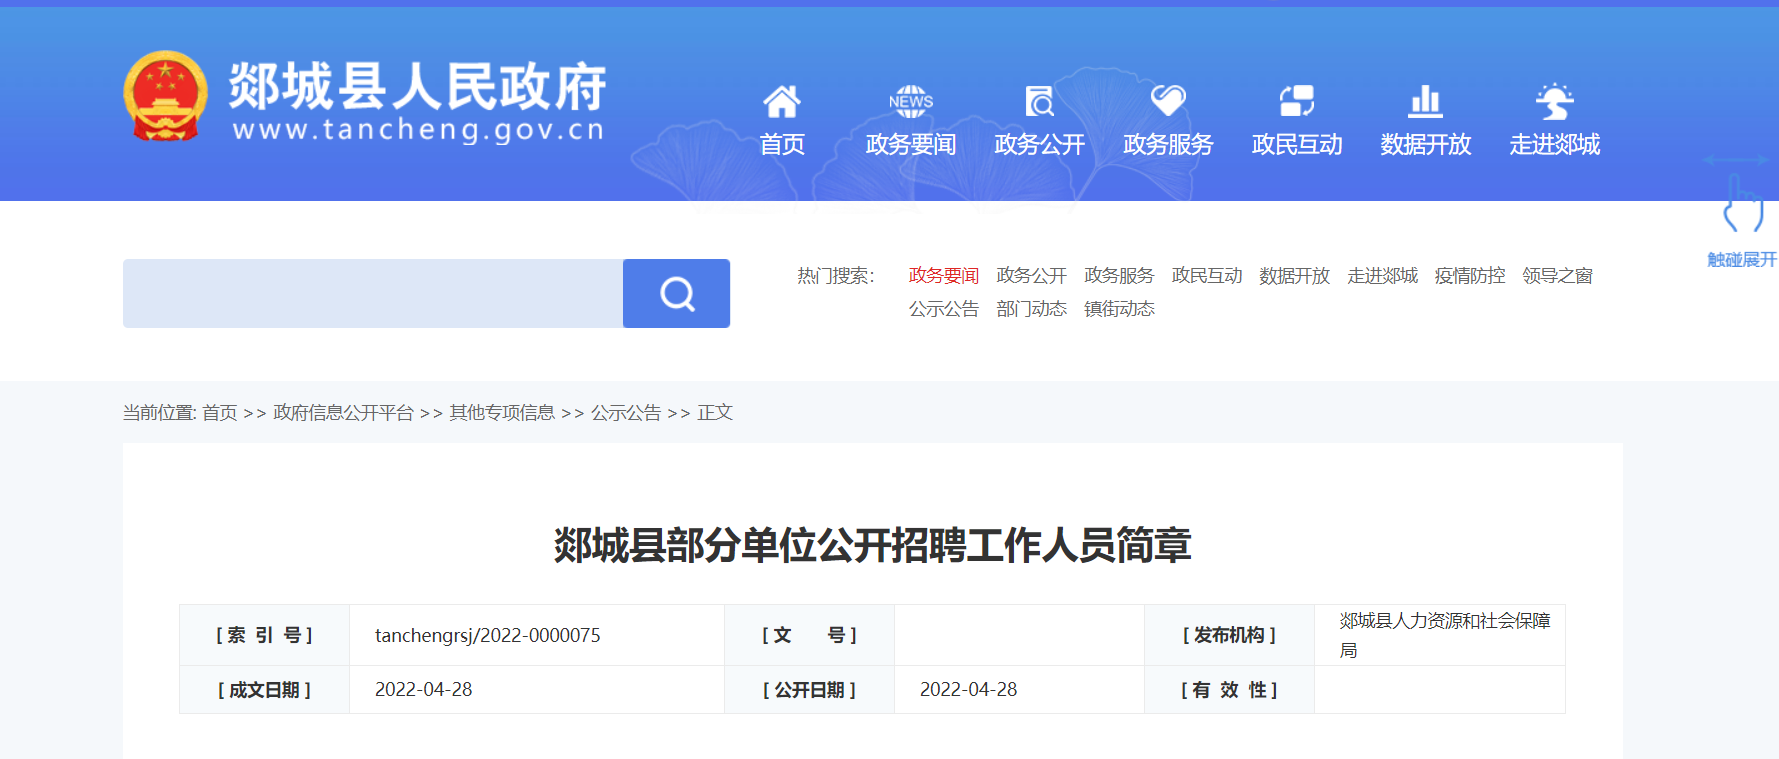
Task: Open 政府信息公开平台 in the breadcrumb
Action: [x=343, y=413]
